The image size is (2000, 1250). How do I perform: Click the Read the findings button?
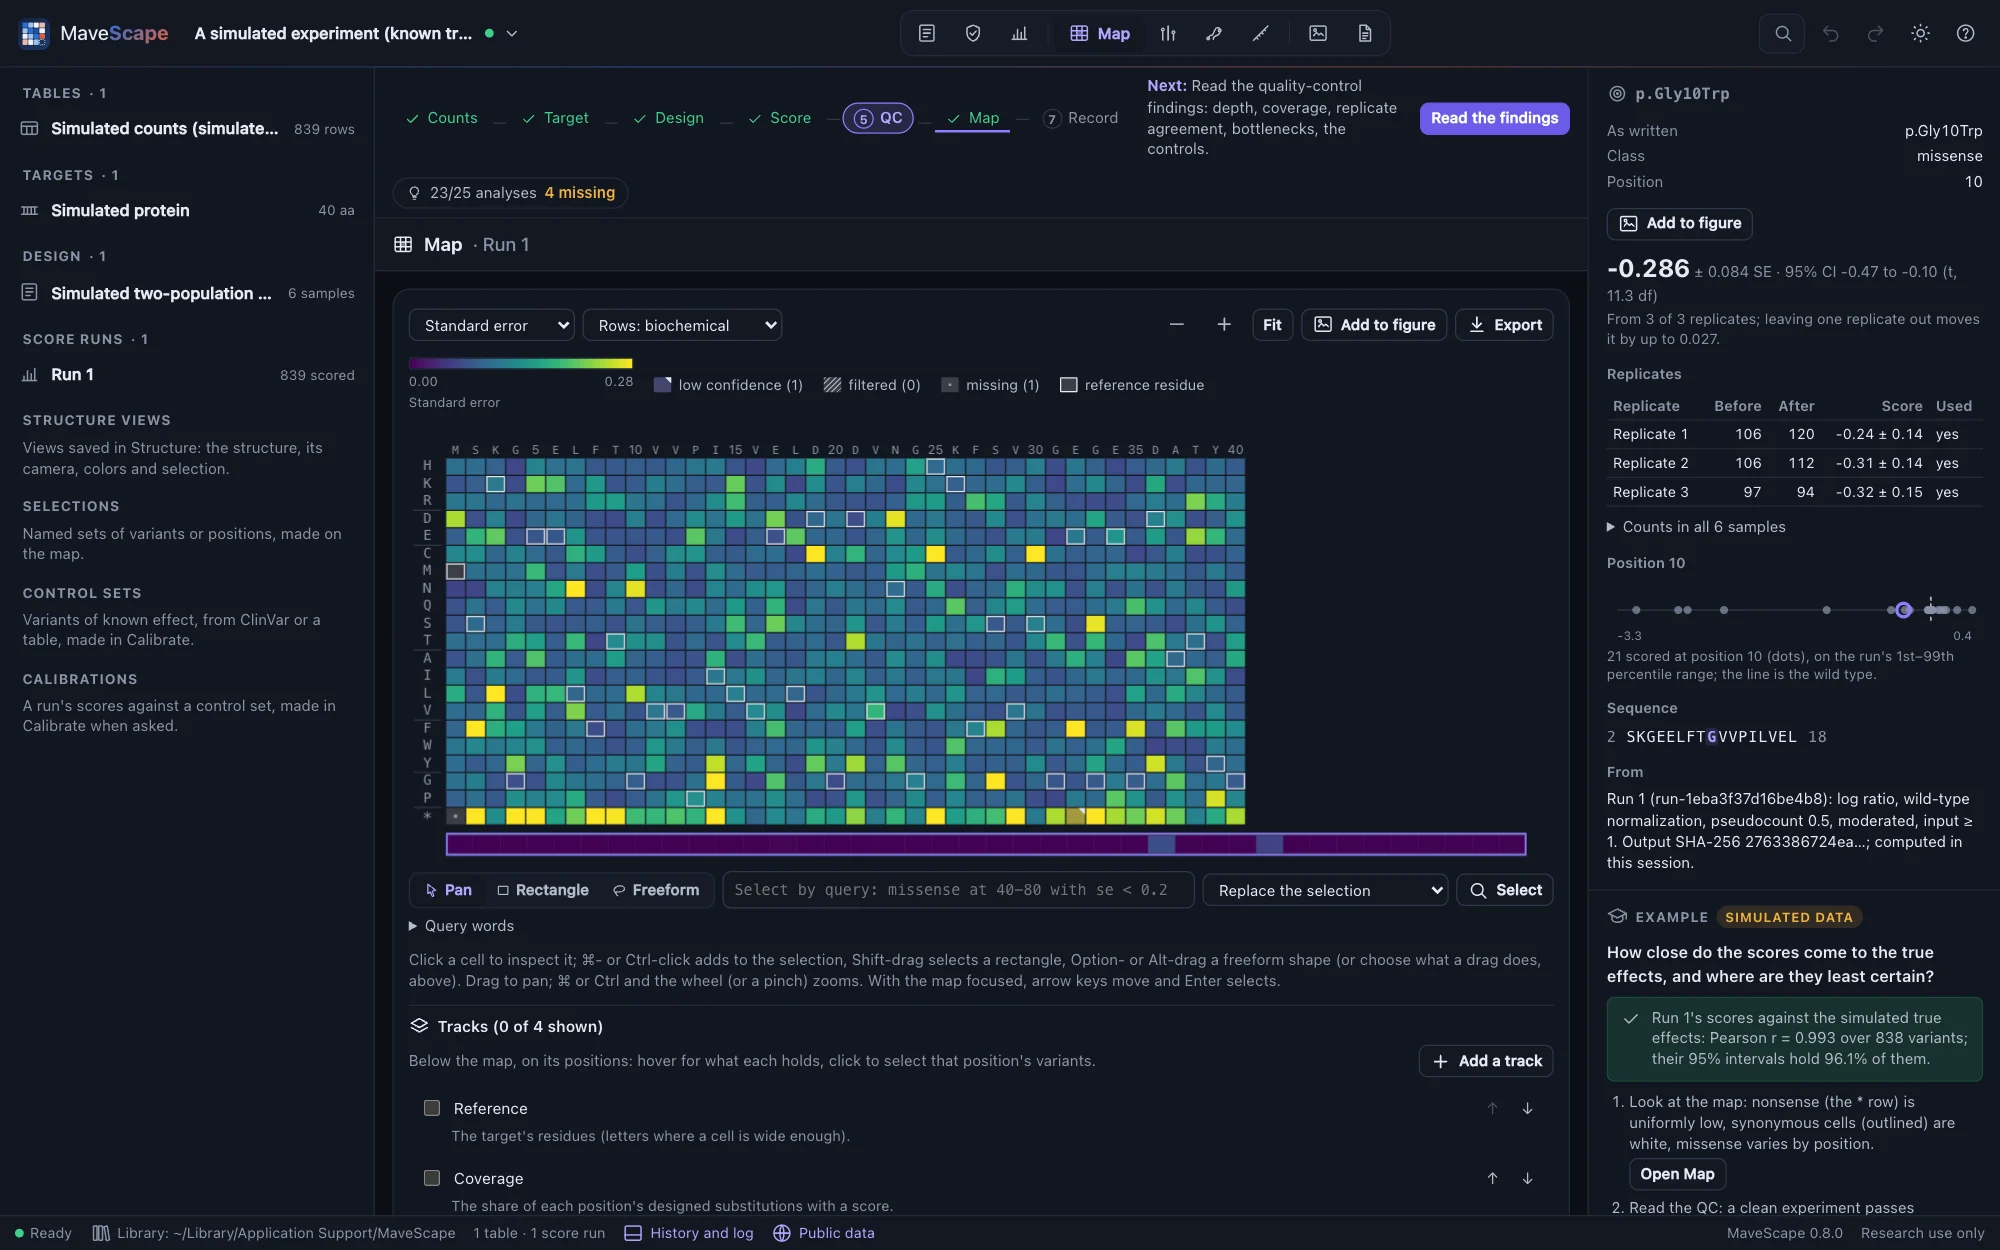(x=1494, y=118)
